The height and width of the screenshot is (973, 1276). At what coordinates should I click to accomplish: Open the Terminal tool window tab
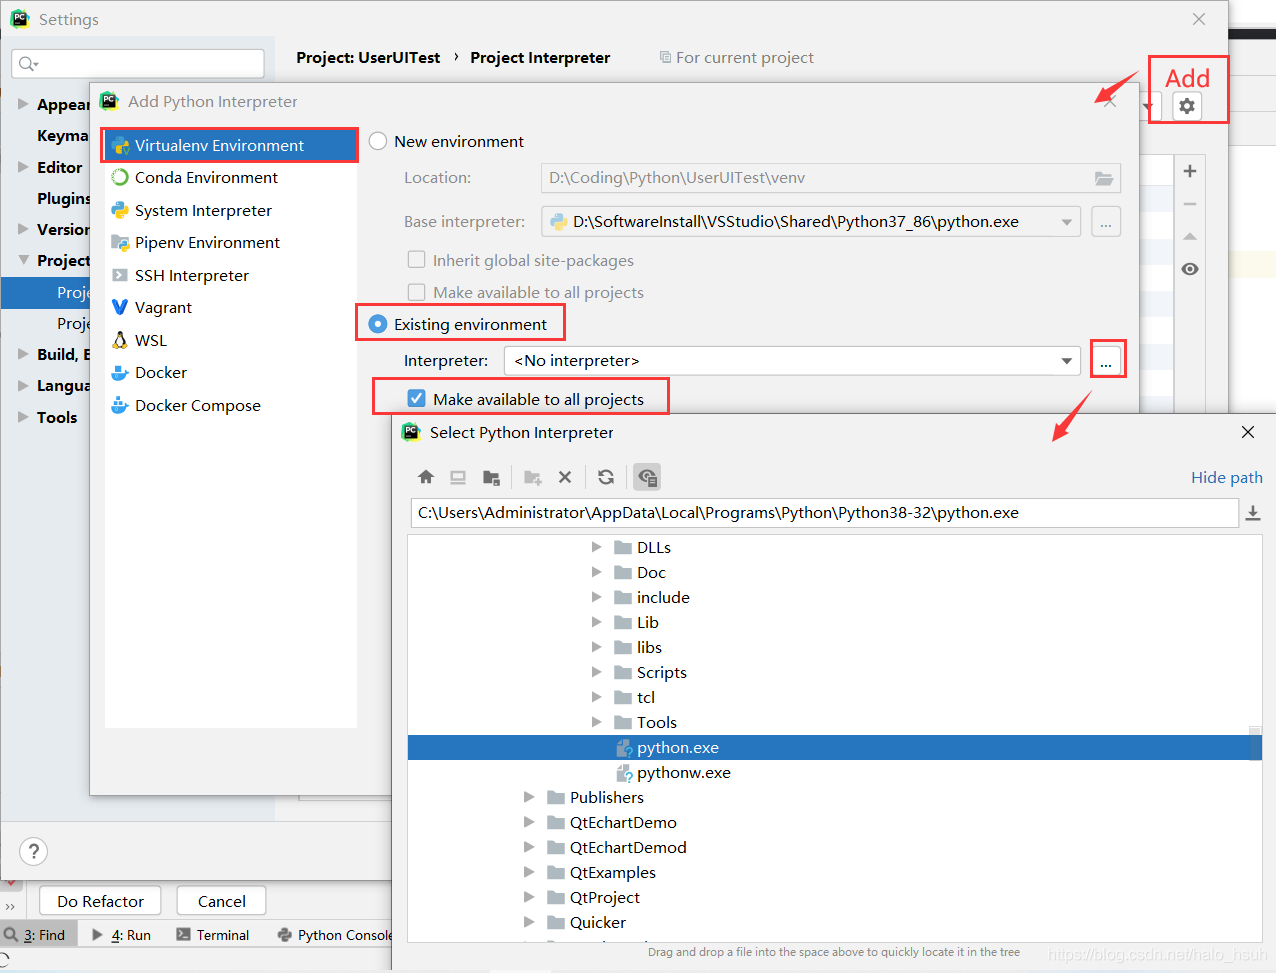coord(212,935)
